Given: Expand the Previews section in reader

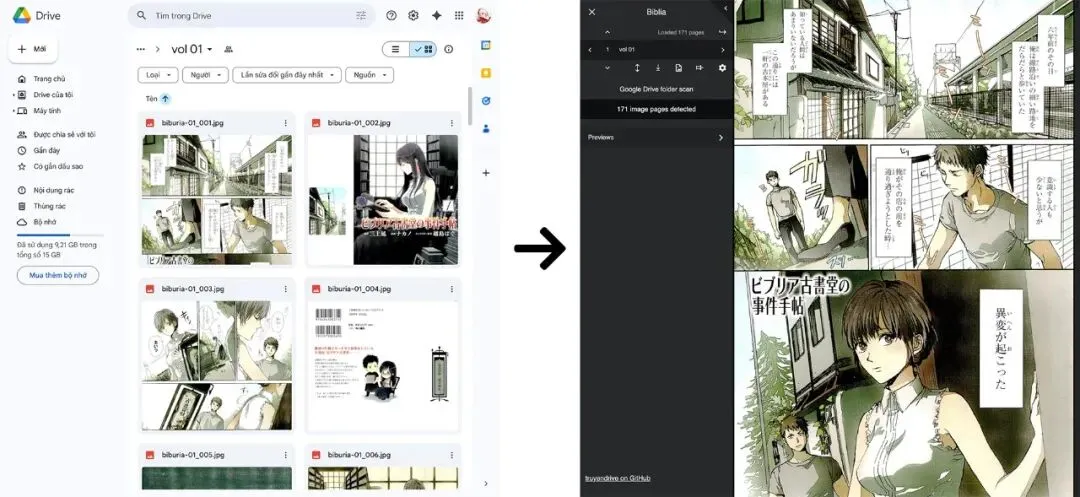Looking at the screenshot, I should pyautogui.click(x=656, y=137).
